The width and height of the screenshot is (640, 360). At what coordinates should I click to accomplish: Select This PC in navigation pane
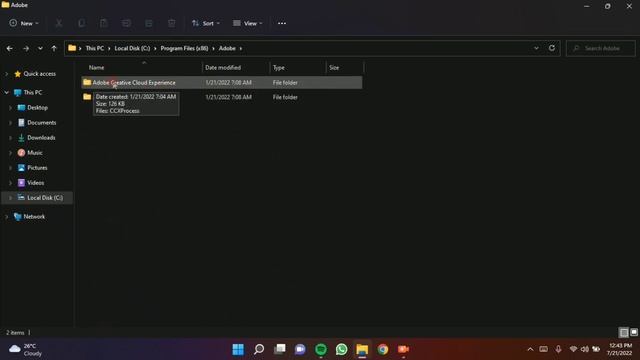coord(33,93)
